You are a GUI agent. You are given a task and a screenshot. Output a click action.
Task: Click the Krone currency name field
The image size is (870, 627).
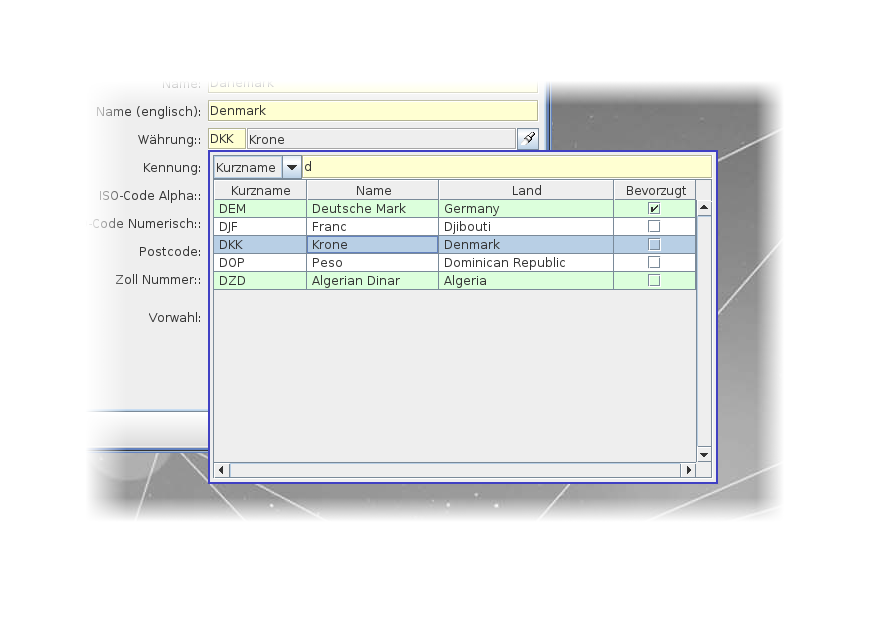point(380,139)
